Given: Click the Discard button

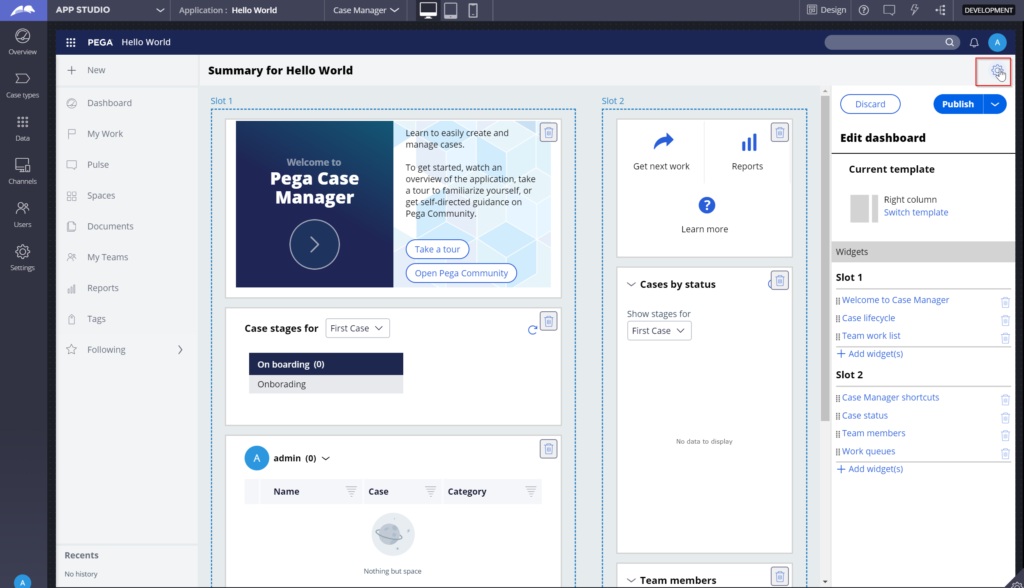Looking at the screenshot, I should point(870,104).
